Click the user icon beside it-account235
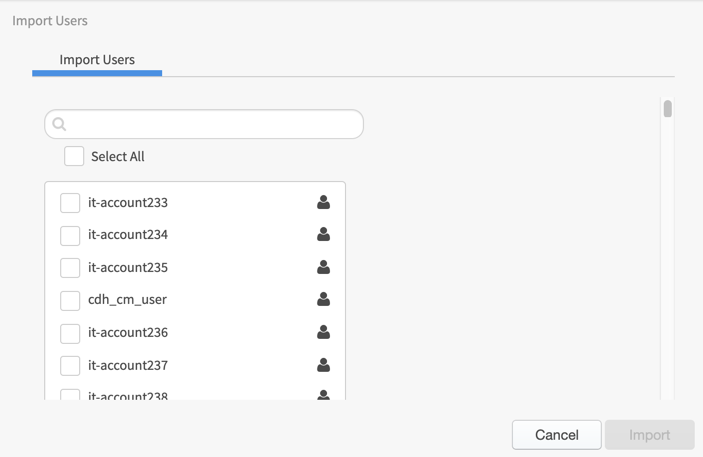Viewport: 703px width, 457px height. click(323, 267)
